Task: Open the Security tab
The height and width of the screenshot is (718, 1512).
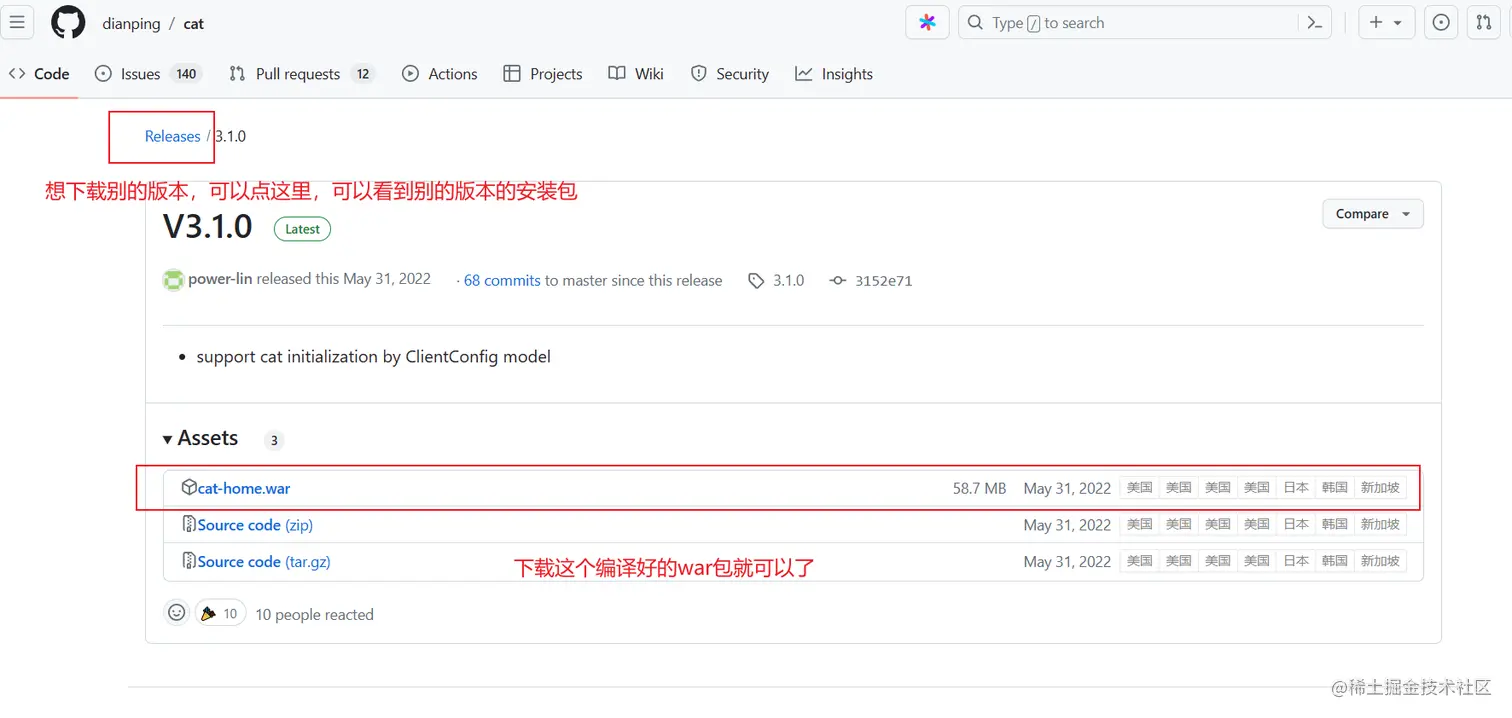Action: [730, 74]
